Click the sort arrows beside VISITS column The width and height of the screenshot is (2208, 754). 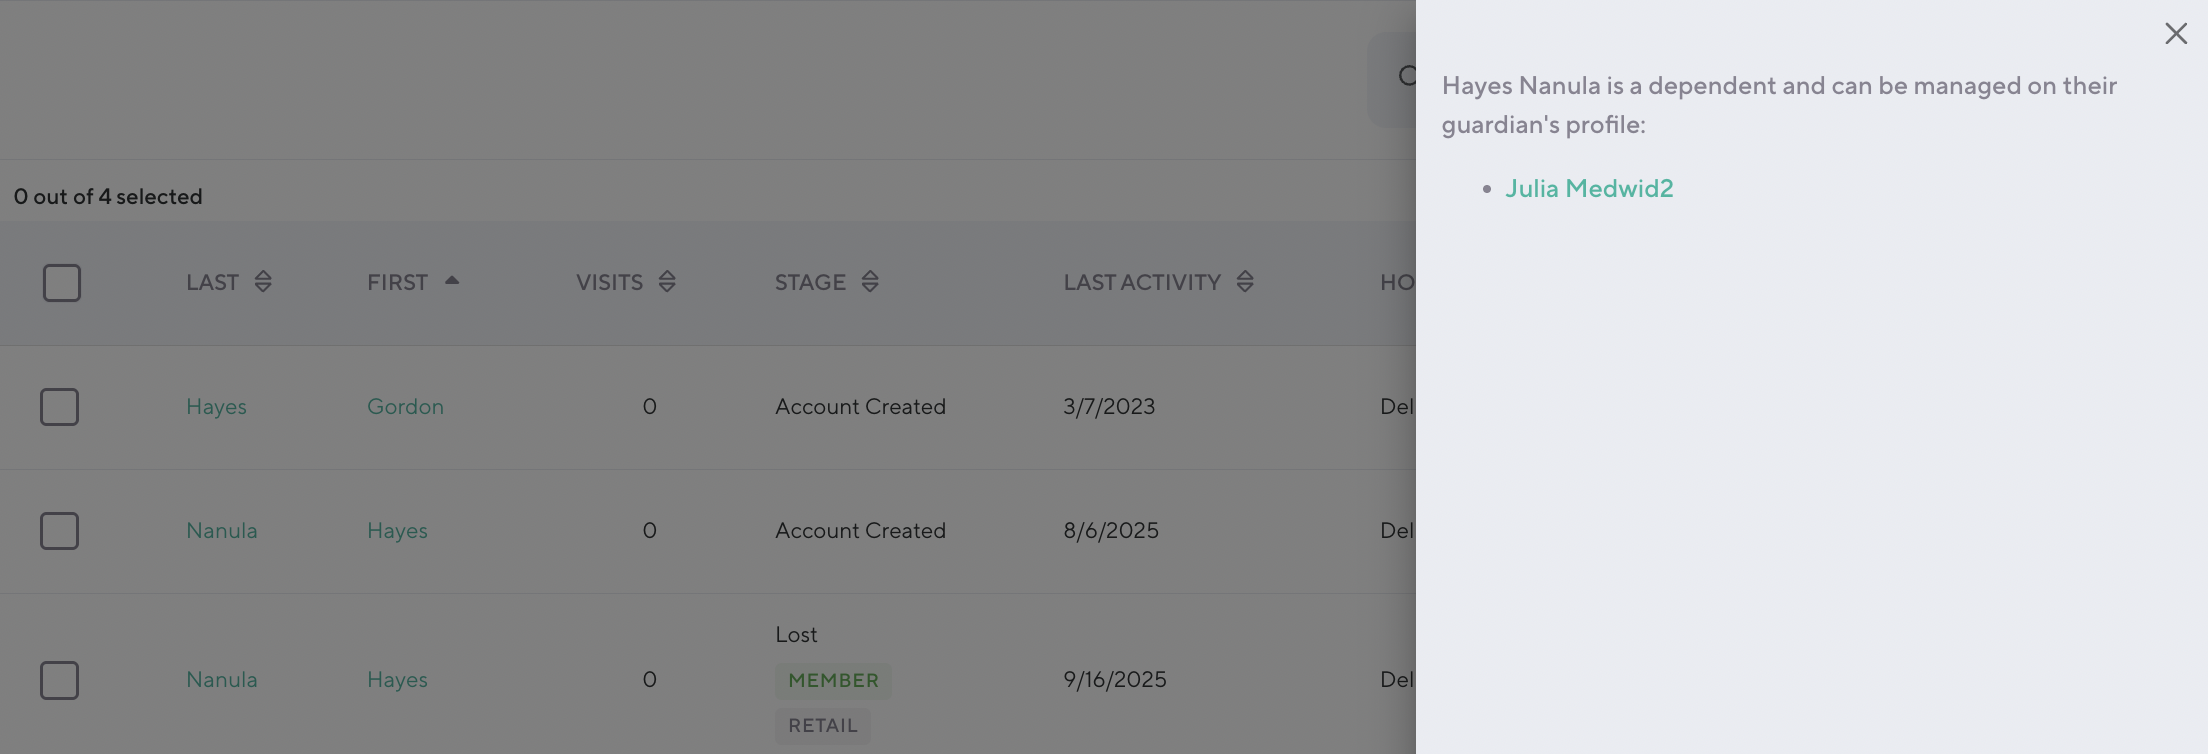[667, 282]
